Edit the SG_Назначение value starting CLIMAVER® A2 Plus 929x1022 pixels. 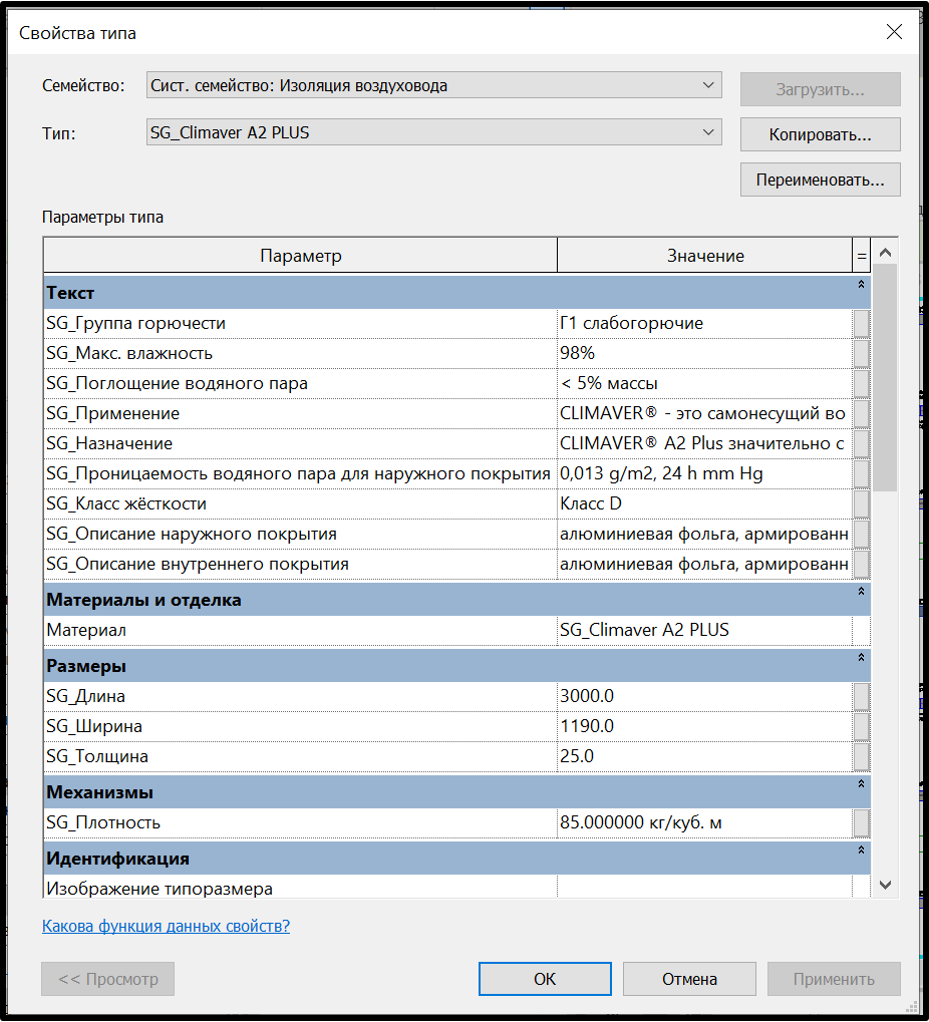click(x=705, y=443)
